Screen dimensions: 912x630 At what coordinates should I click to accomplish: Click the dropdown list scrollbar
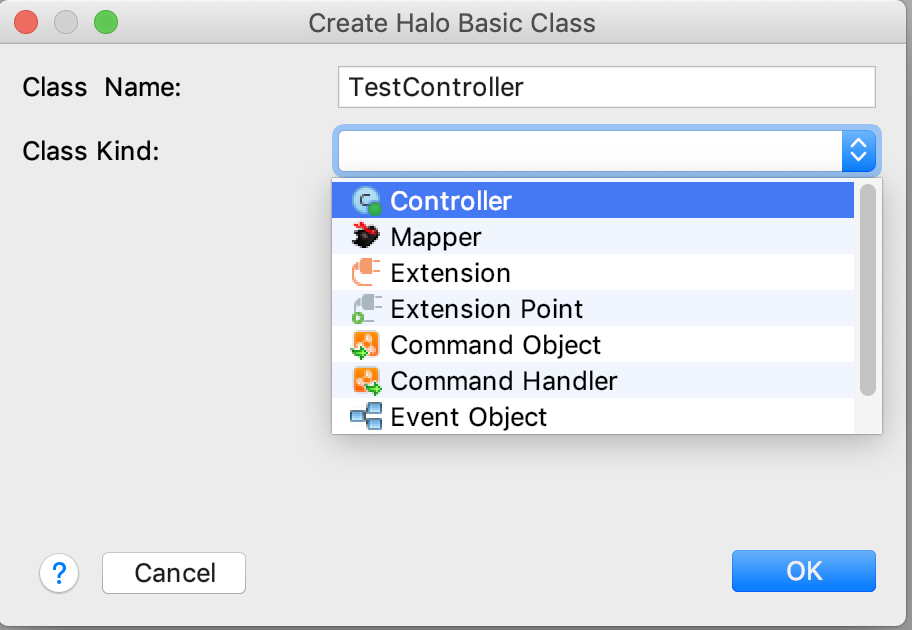(867, 290)
